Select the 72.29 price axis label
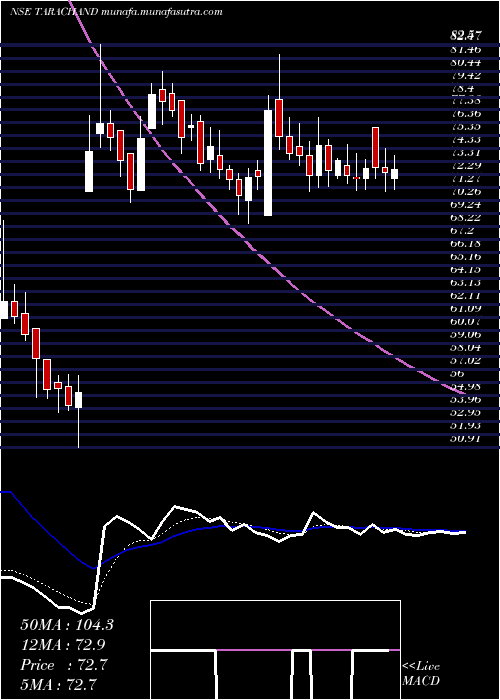 (x=466, y=166)
